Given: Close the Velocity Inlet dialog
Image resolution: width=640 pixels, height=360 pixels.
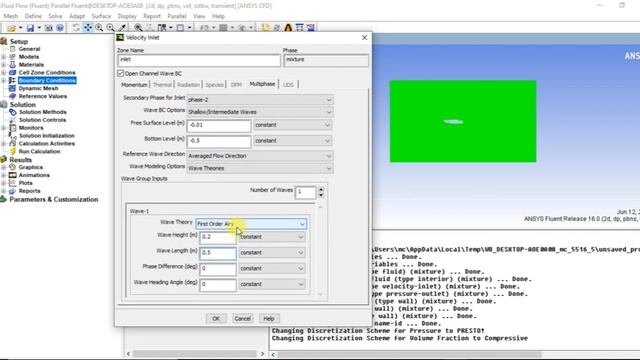Looking at the screenshot, I should coord(364,38).
